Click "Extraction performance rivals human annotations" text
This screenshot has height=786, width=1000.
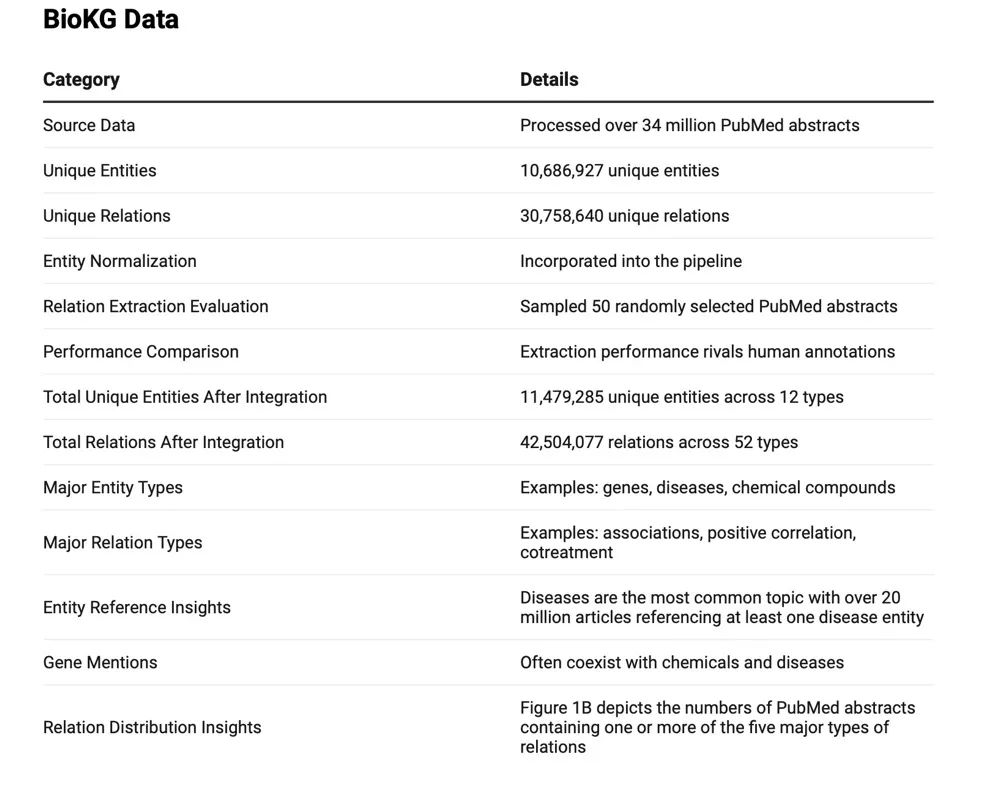(x=707, y=351)
